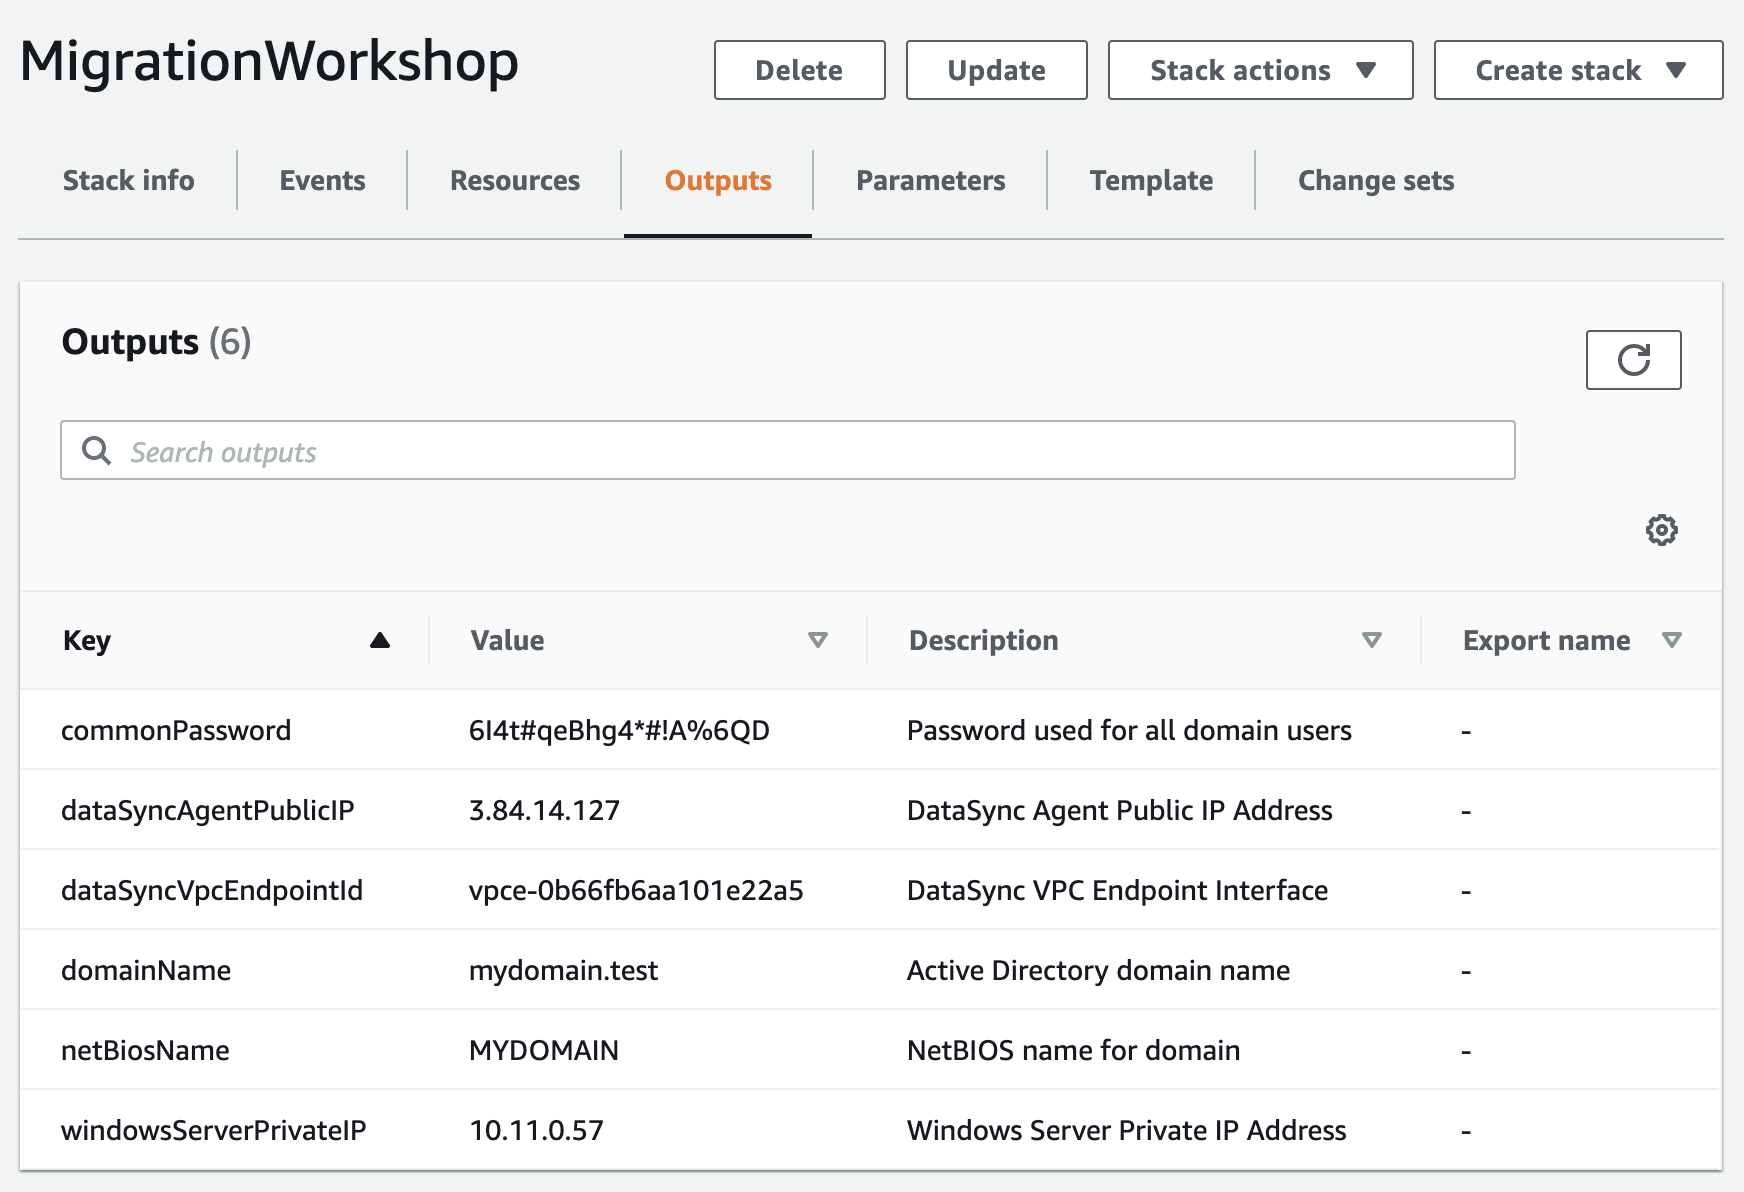1744x1192 pixels.
Task: Click the Update stack button
Action: coord(997,70)
